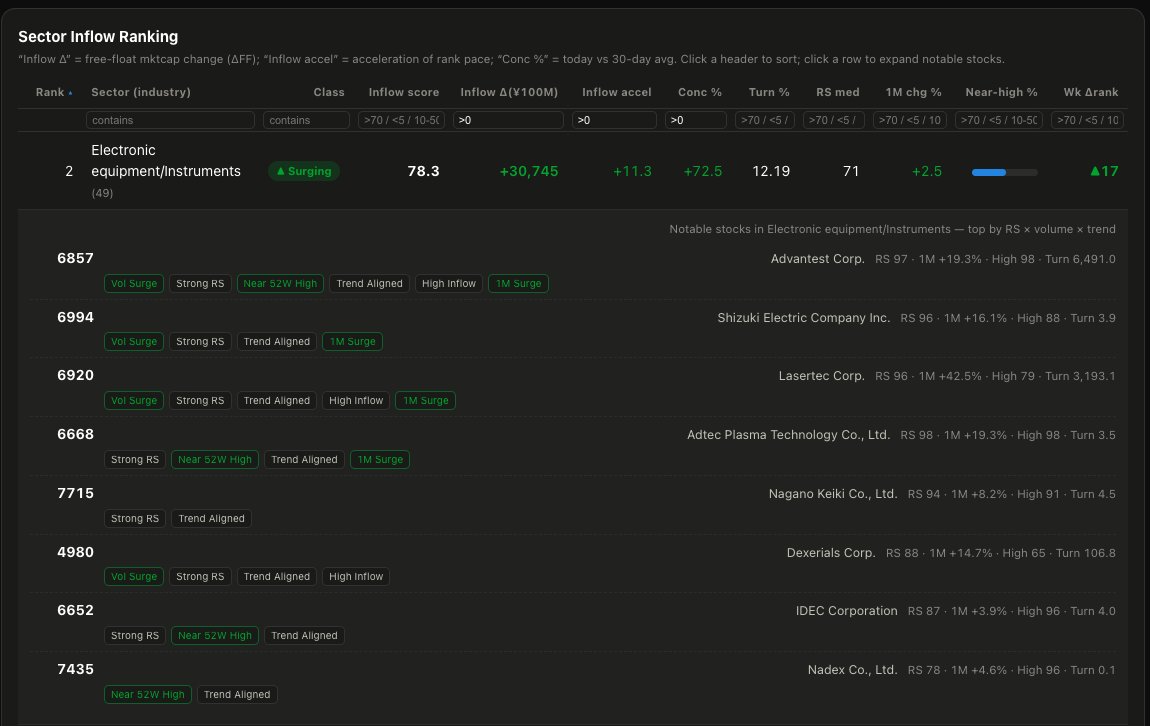Click the Surging class badge
This screenshot has width=1150, height=726.
tap(304, 172)
